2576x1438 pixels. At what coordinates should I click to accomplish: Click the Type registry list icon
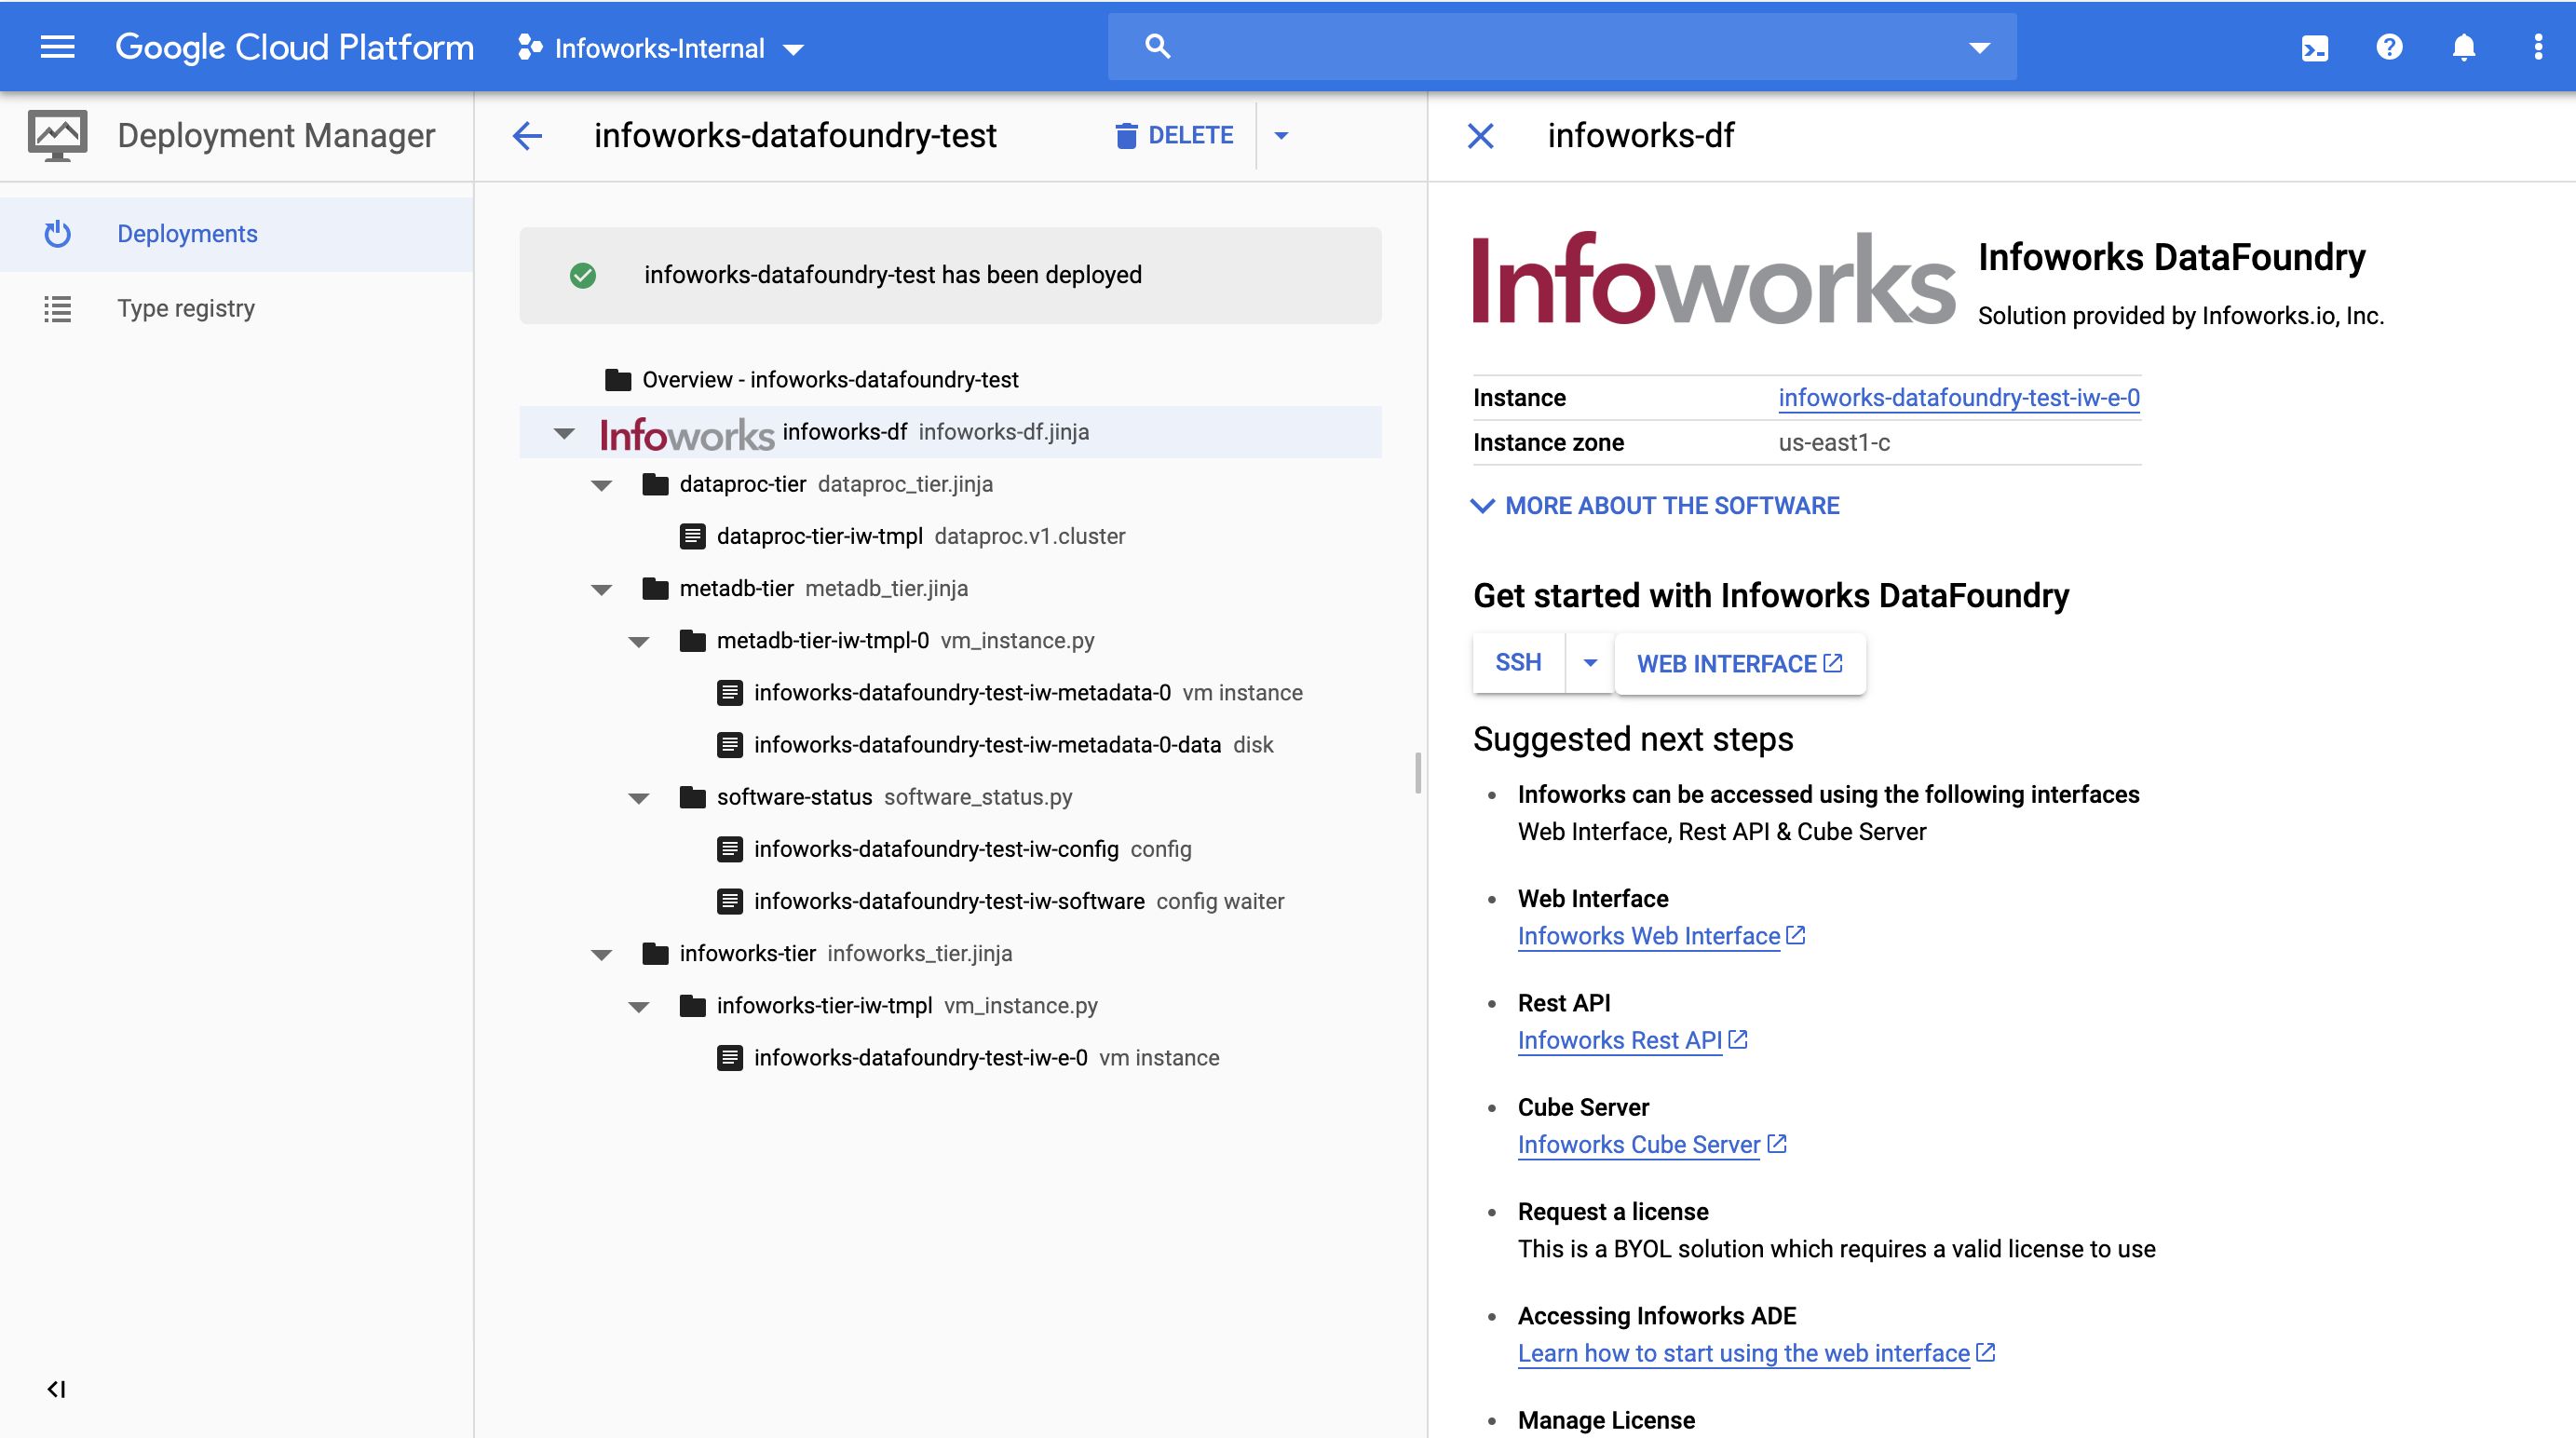point(57,309)
